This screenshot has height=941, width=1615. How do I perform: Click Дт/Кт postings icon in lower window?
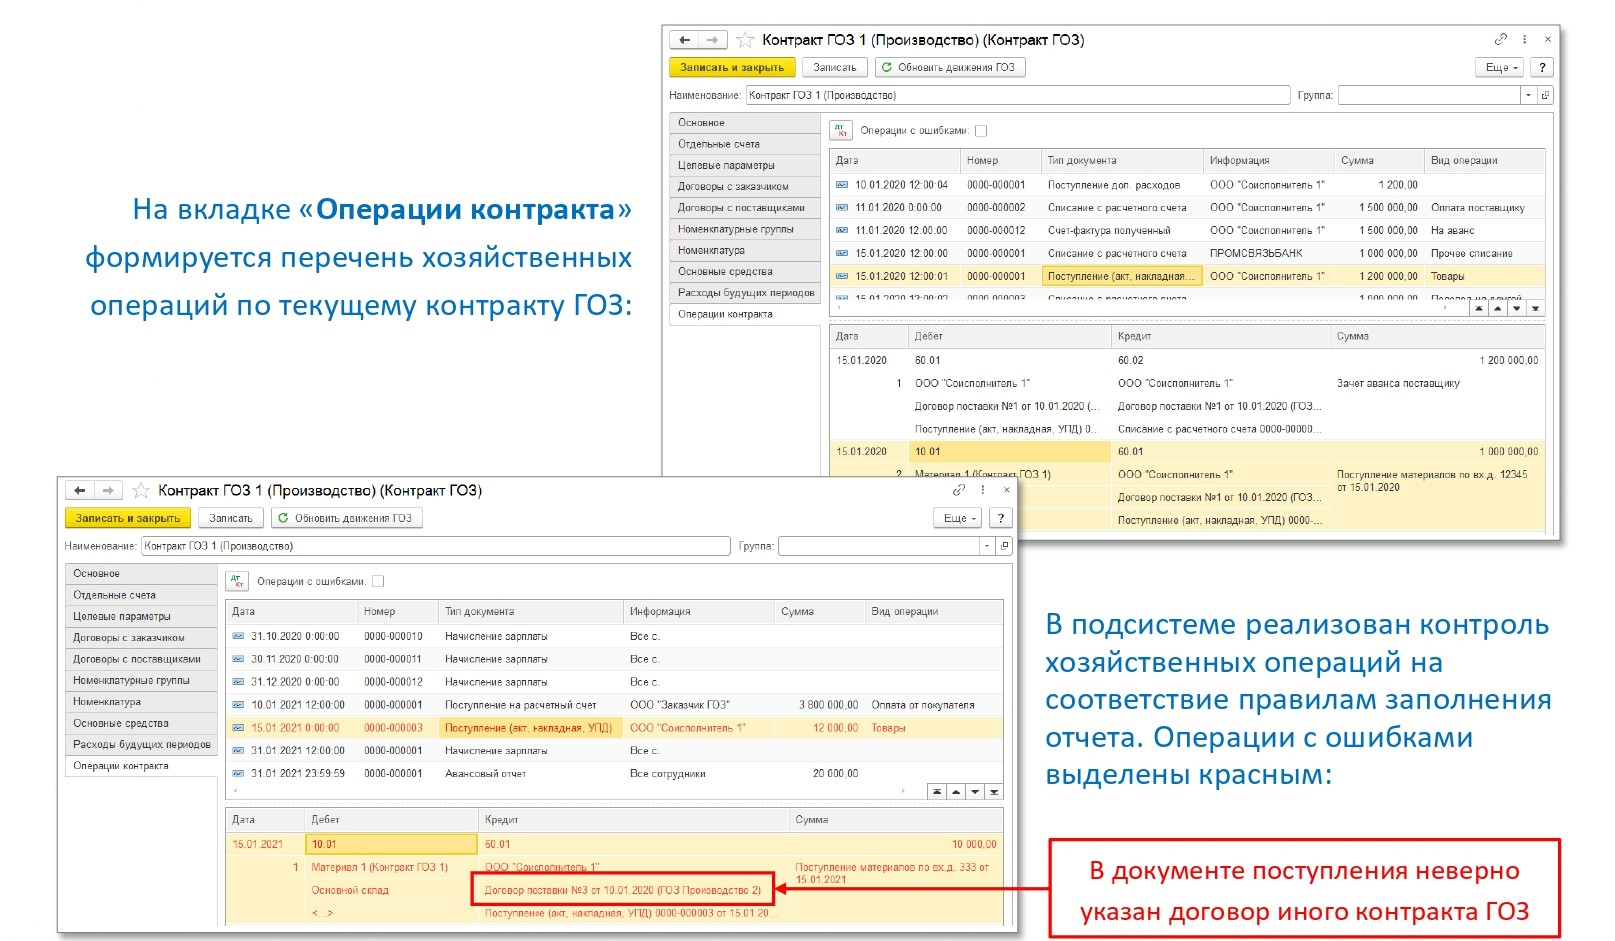point(237,581)
